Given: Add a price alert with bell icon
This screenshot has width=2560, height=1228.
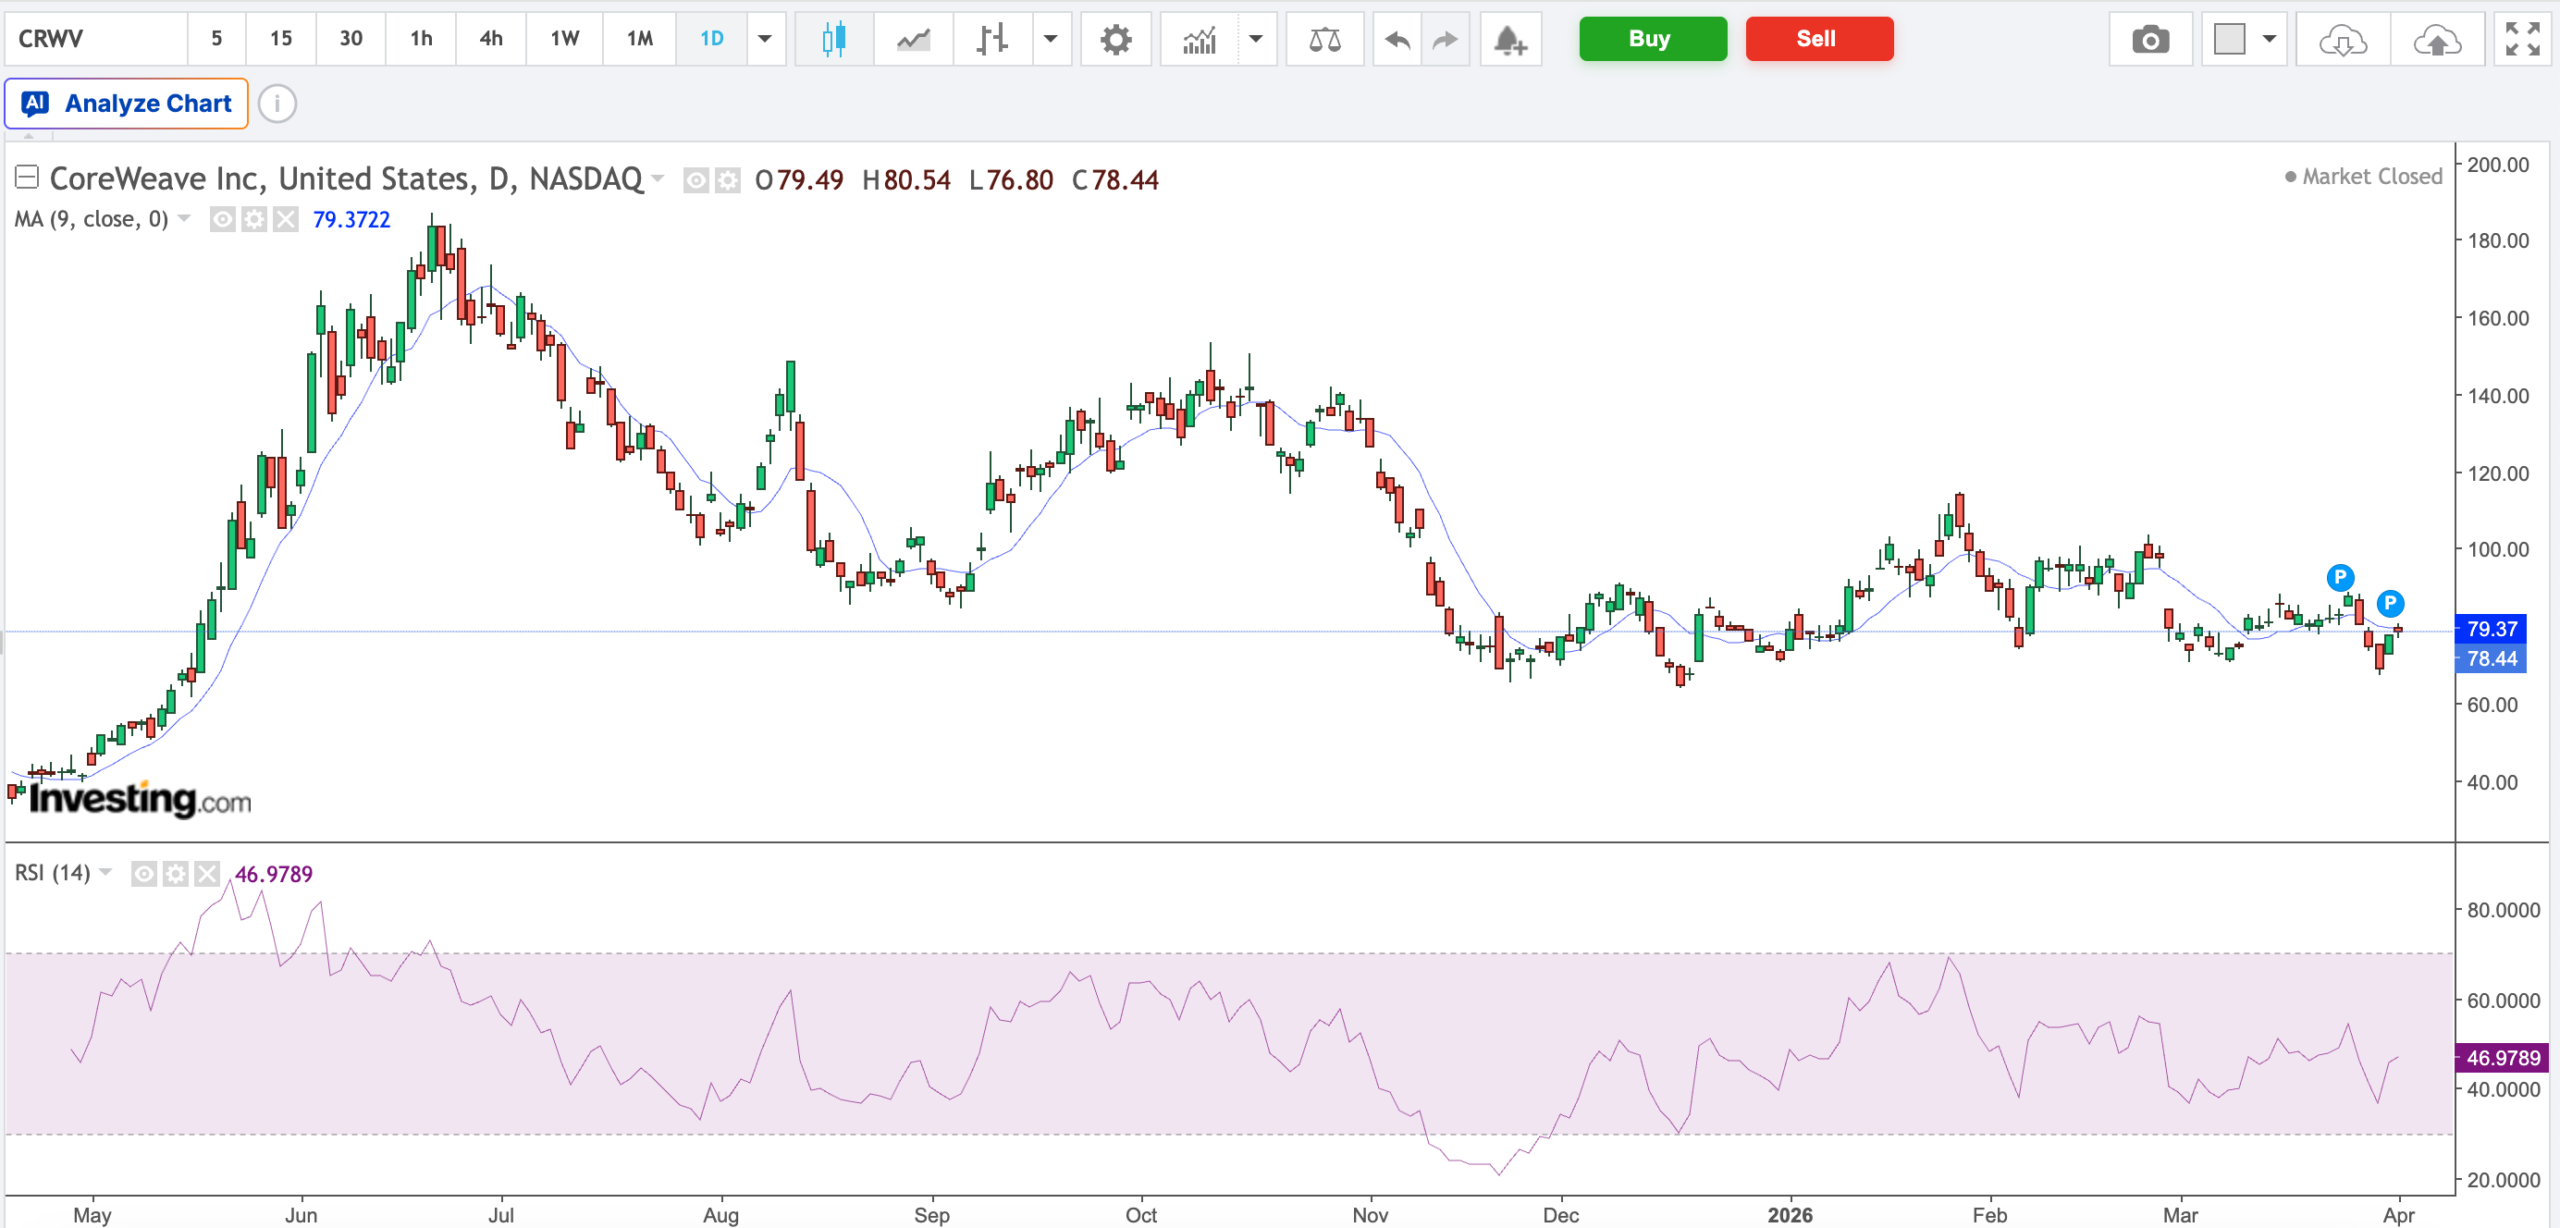Looking at the screenshot, I should (1510, 39).
